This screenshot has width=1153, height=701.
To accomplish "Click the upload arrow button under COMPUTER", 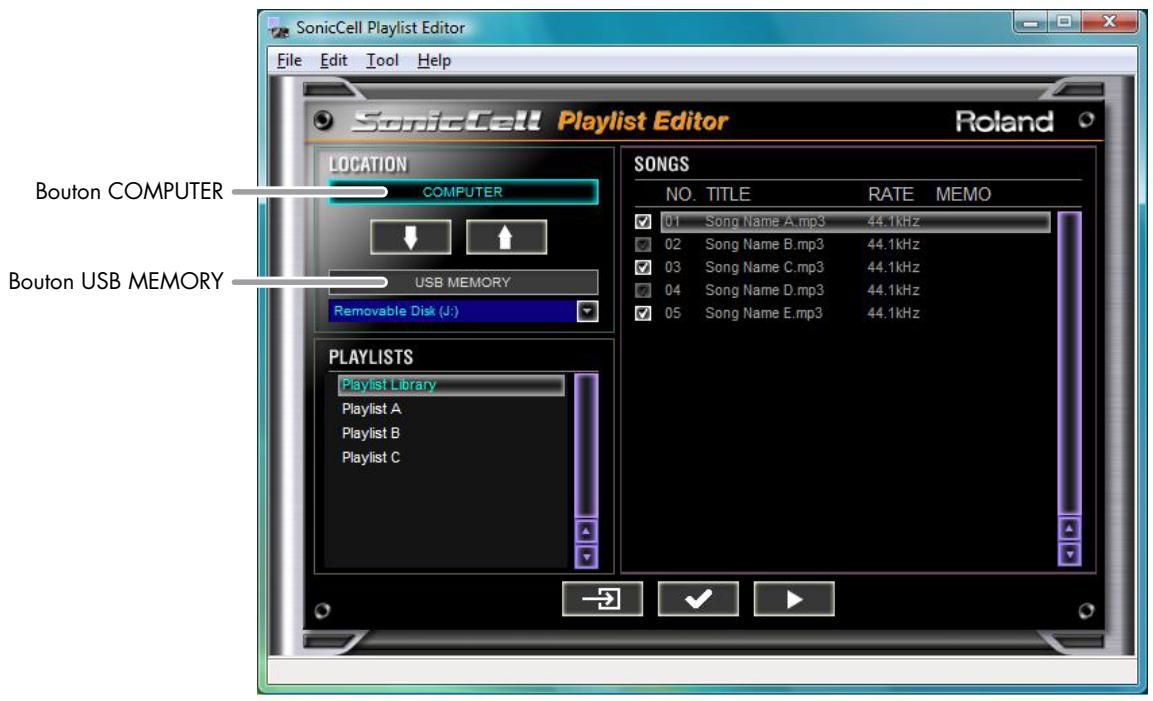I will [x=506, y=237].
